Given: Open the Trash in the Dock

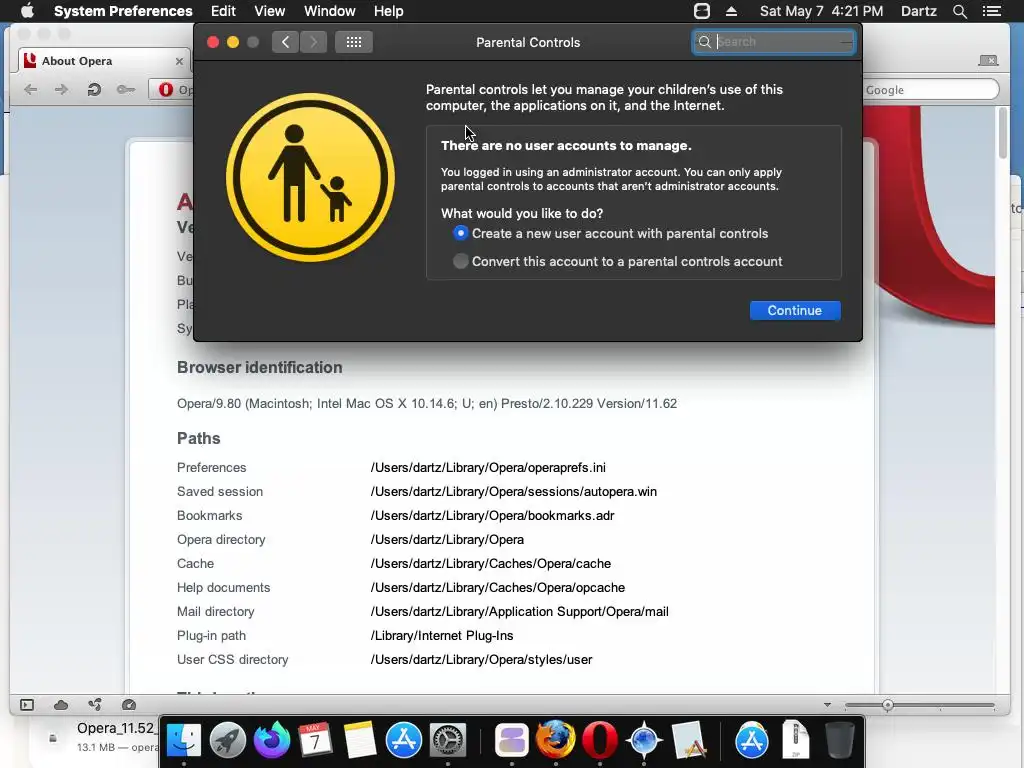Looking at the screenshot, I should coord(839,740).
